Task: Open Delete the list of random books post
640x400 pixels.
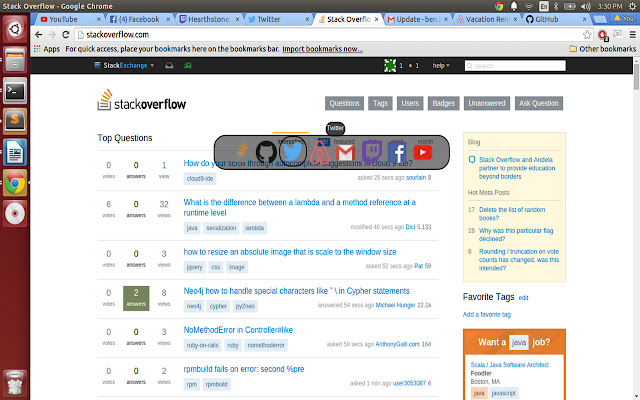Action: pos(512,213)
